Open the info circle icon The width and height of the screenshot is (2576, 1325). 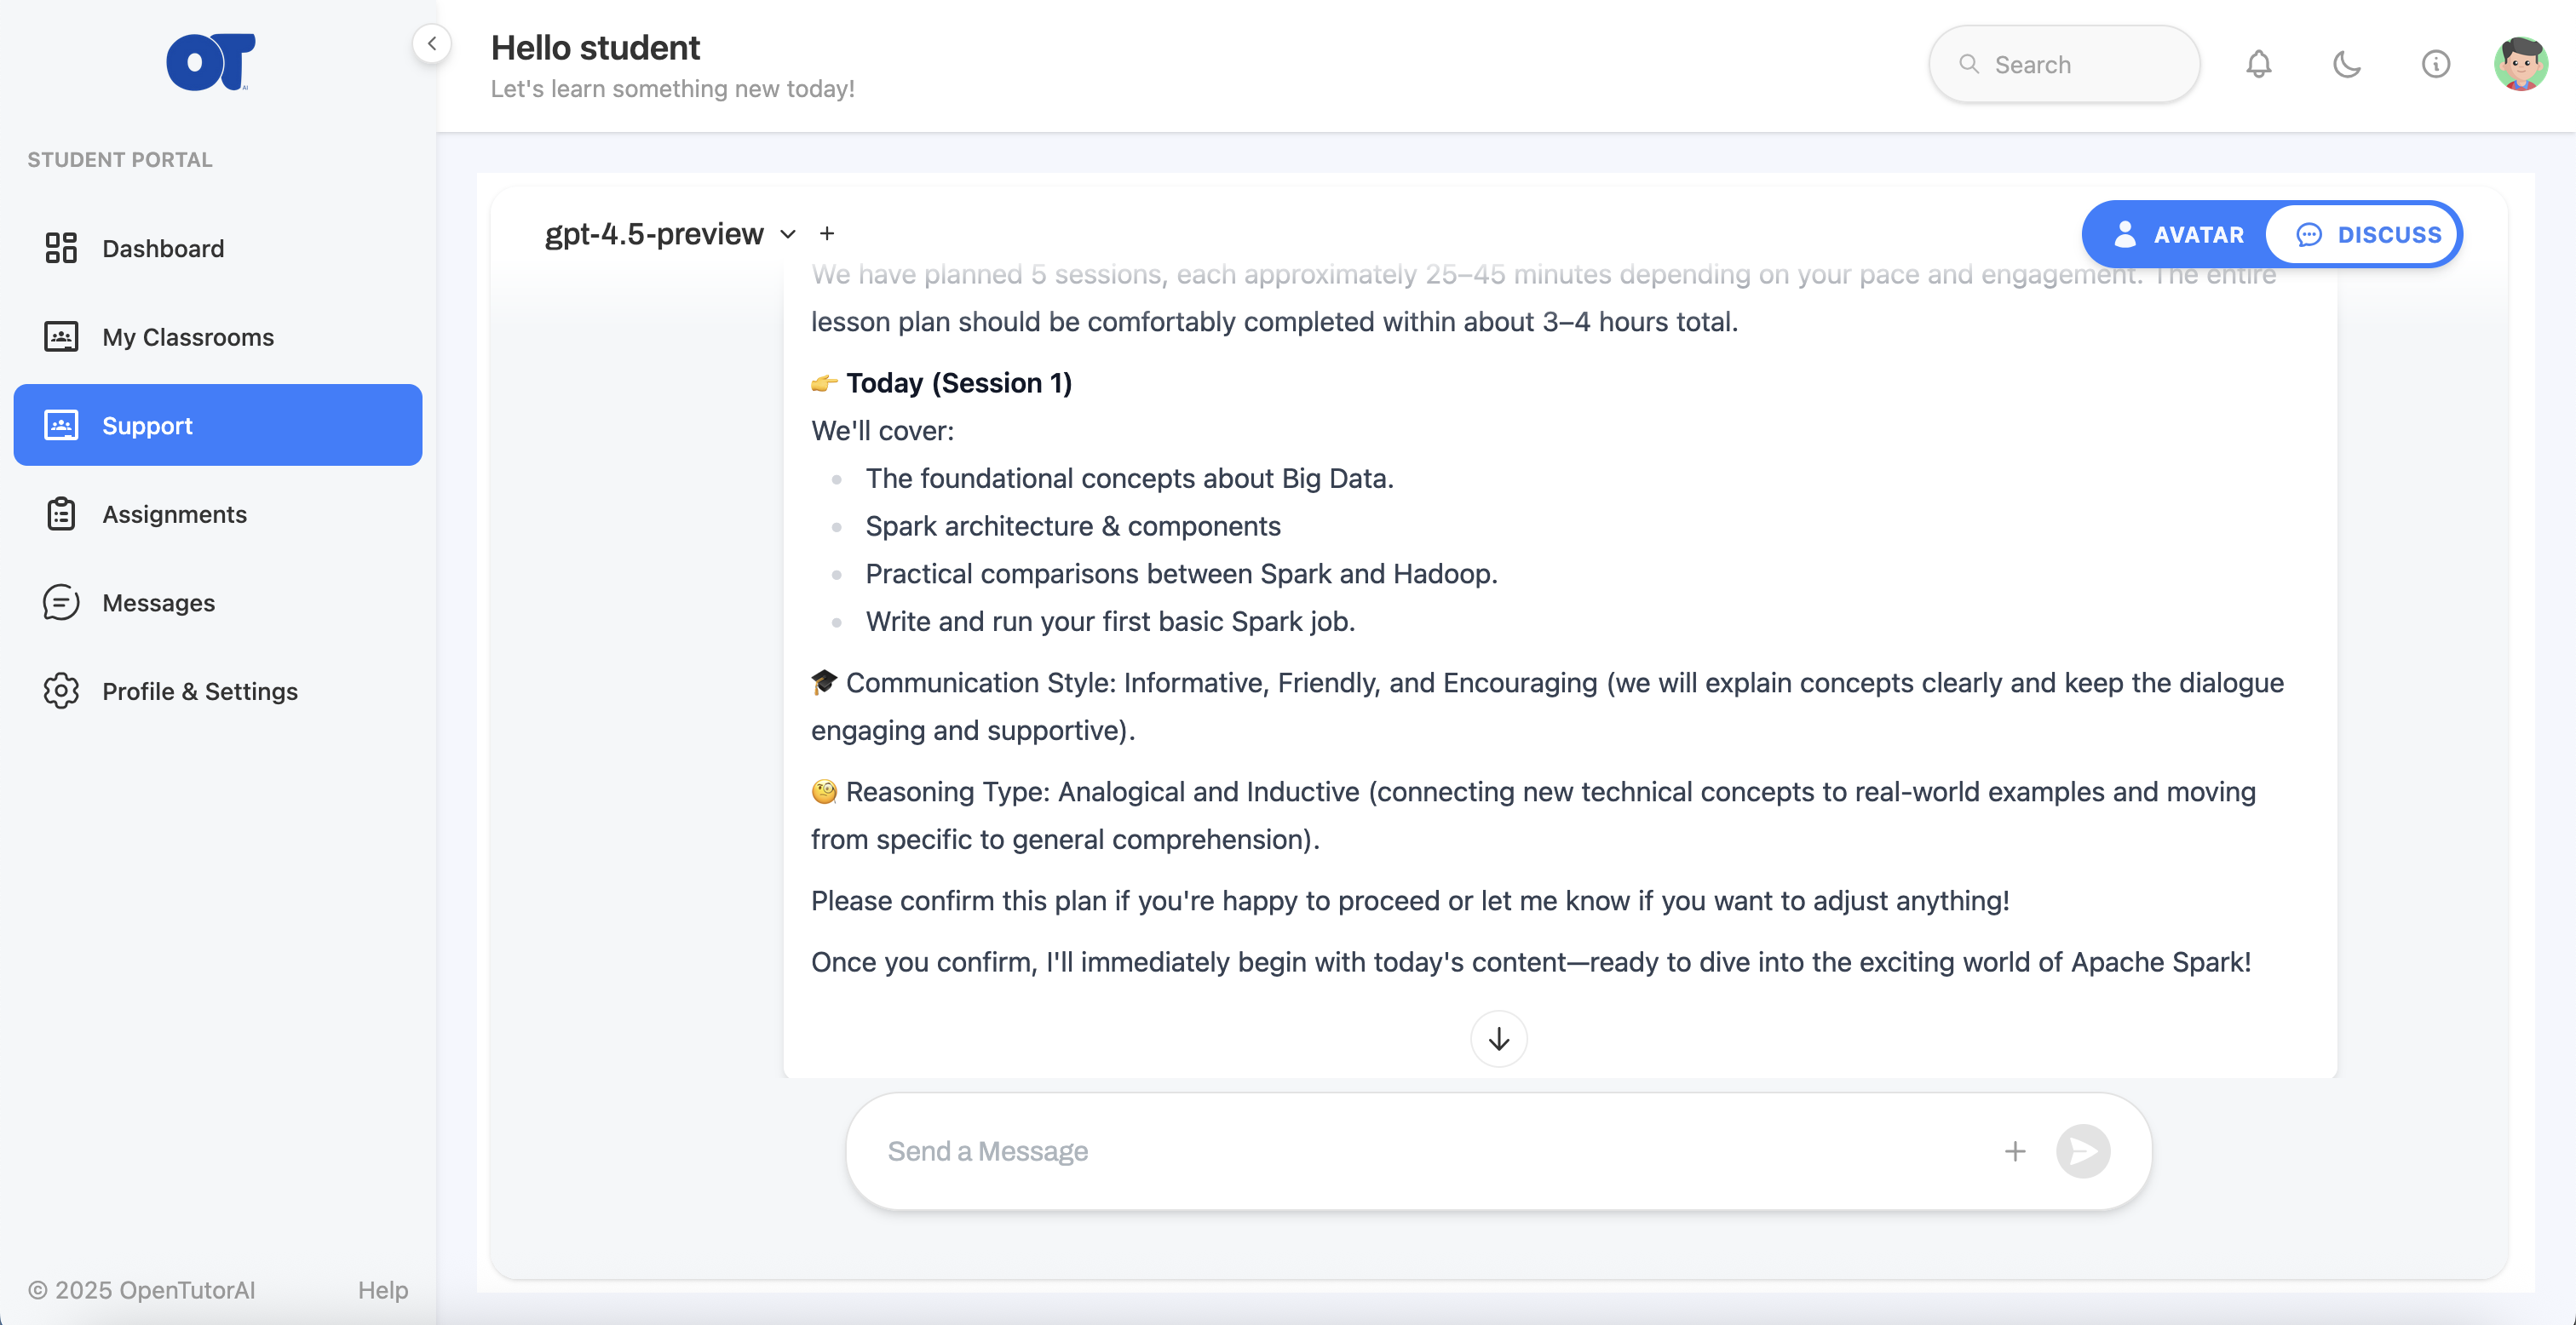click(2435, 65)
